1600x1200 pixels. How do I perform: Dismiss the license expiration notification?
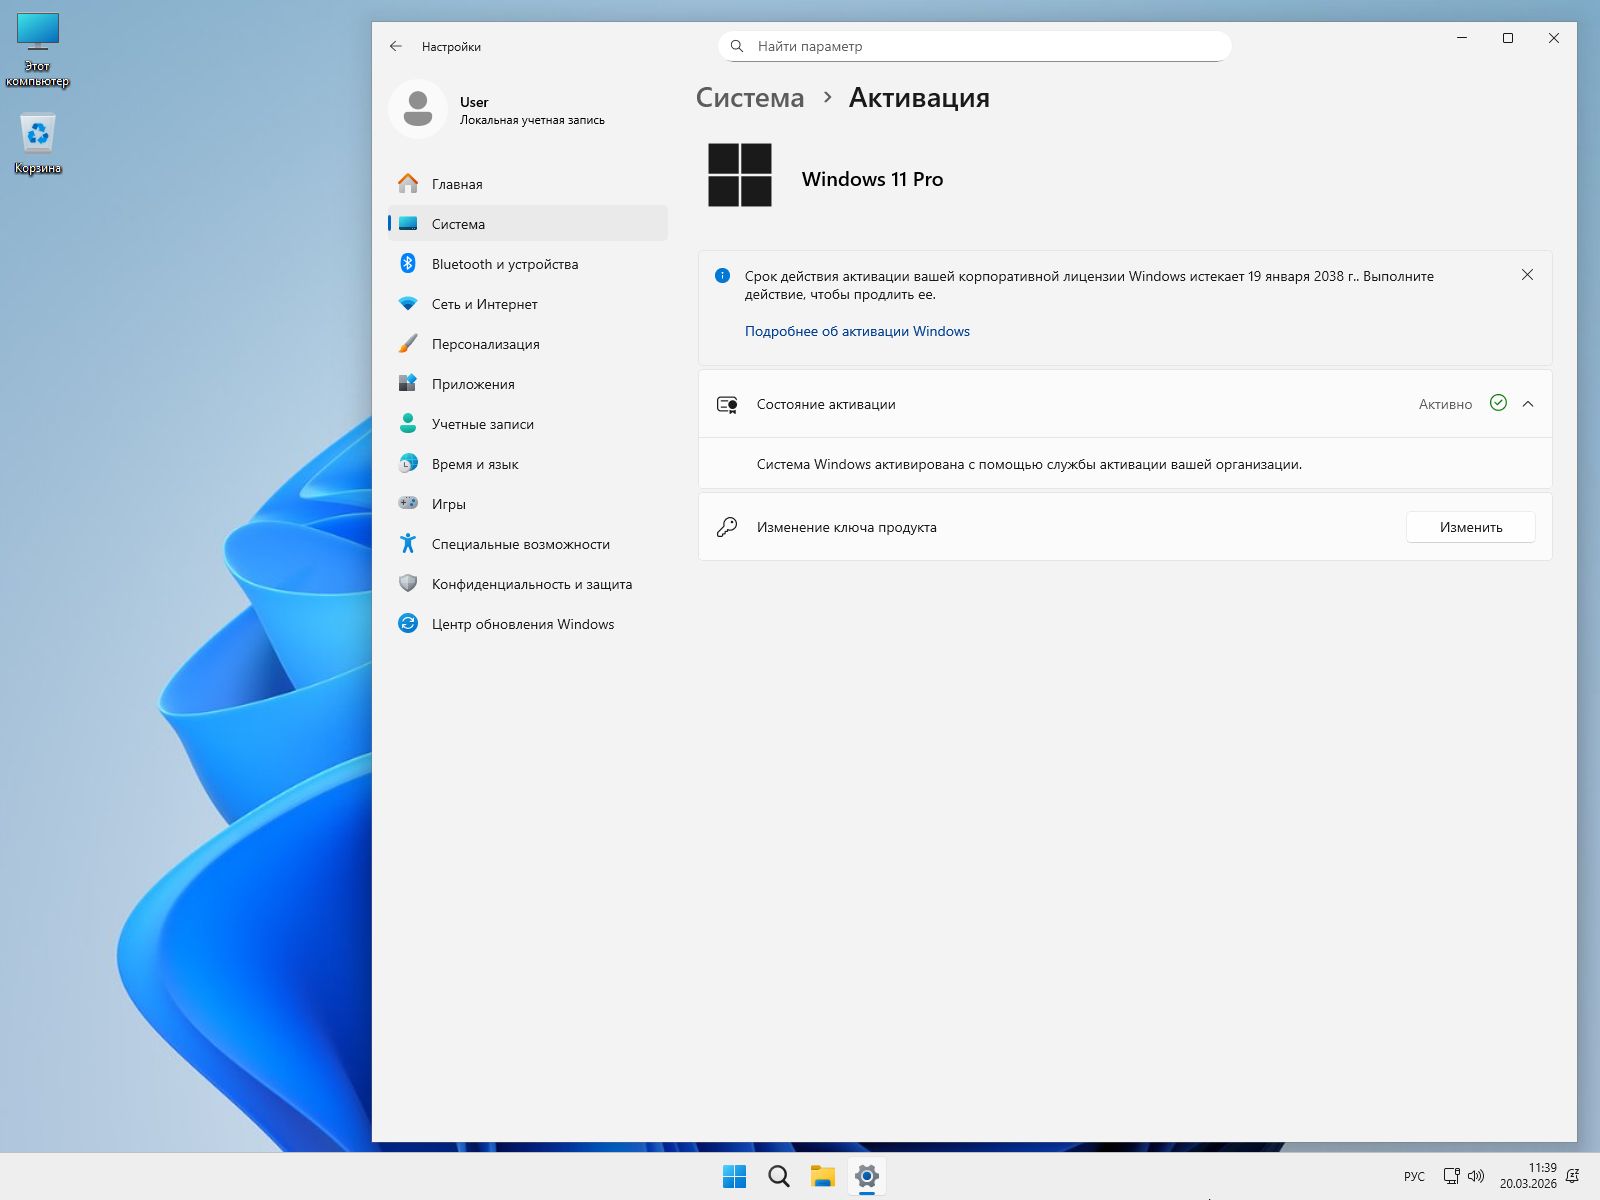pyautogui.click(x=1527, y=275)
